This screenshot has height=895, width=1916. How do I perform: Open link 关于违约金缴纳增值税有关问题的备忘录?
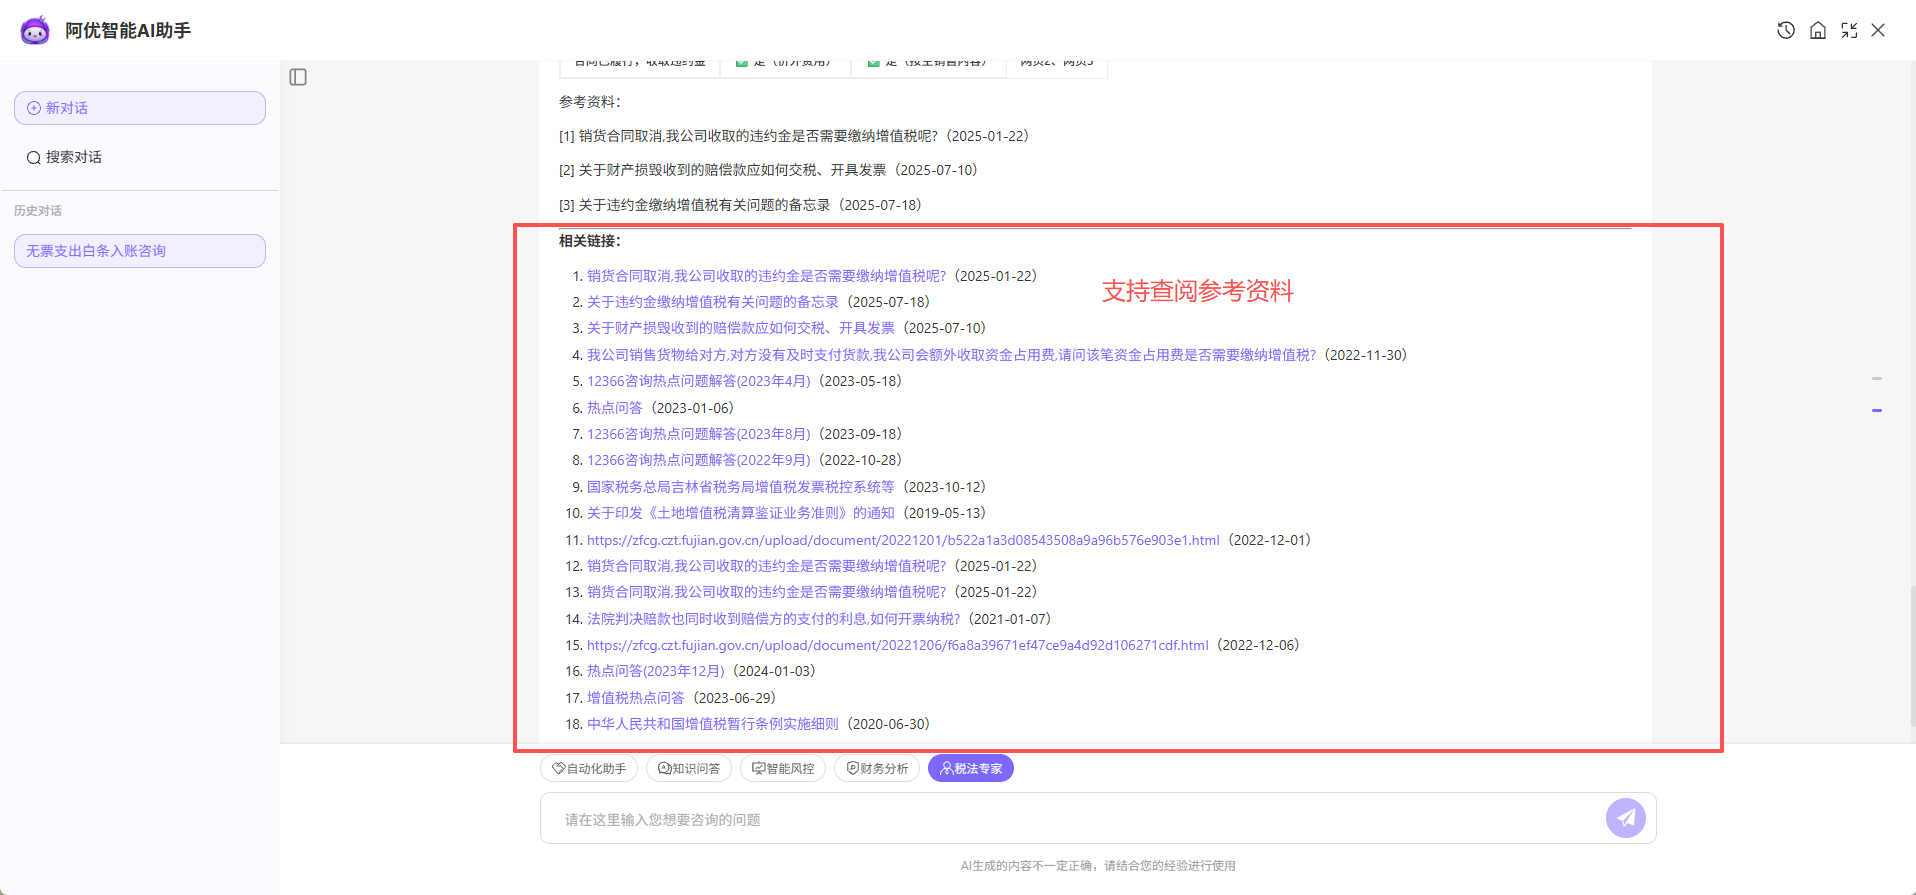coord(712,302)
